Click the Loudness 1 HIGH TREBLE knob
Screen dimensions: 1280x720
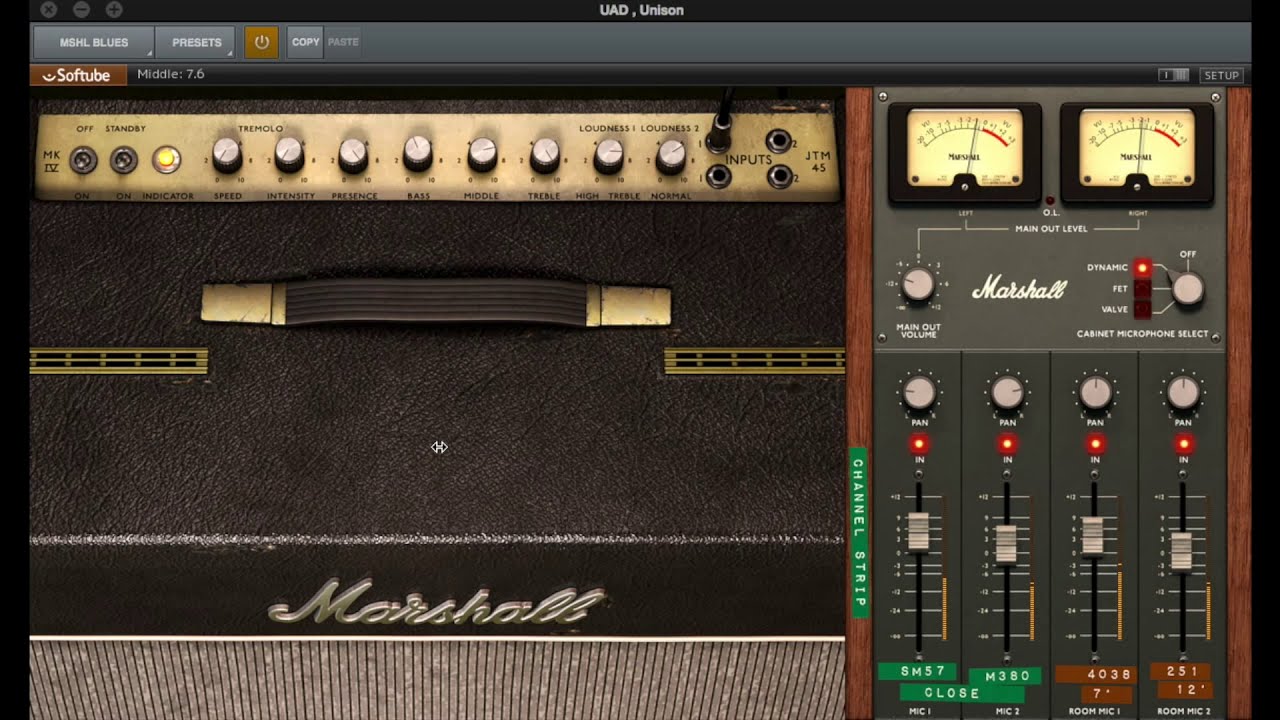[608, 154]
